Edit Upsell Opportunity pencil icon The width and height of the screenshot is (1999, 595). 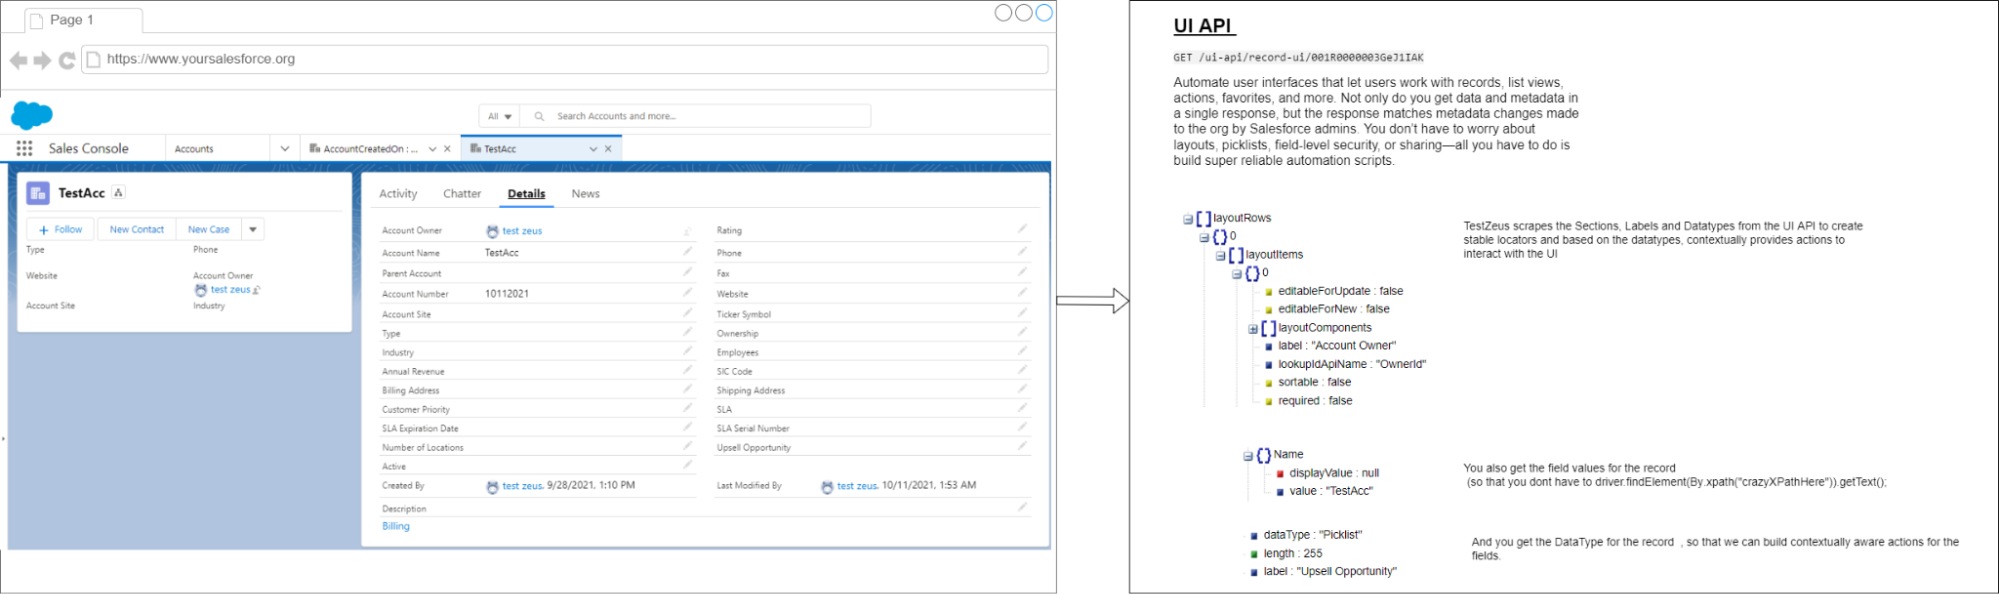(1022, 445)
